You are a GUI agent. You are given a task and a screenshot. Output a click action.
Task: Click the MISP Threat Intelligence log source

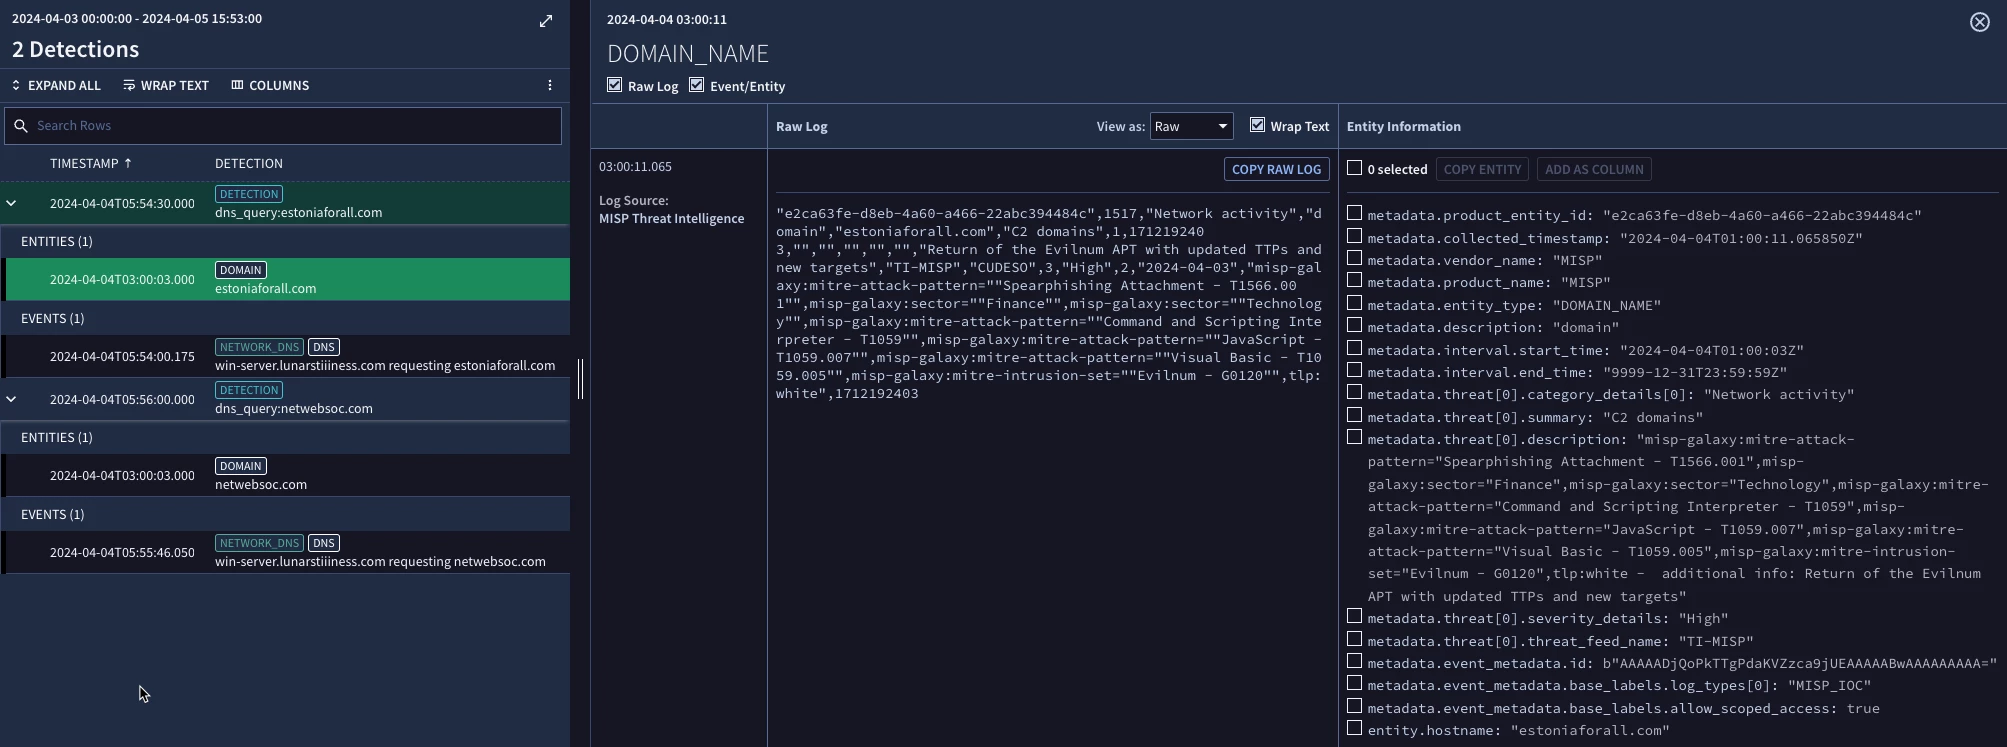pyautogui.click(x=671, y=219)
